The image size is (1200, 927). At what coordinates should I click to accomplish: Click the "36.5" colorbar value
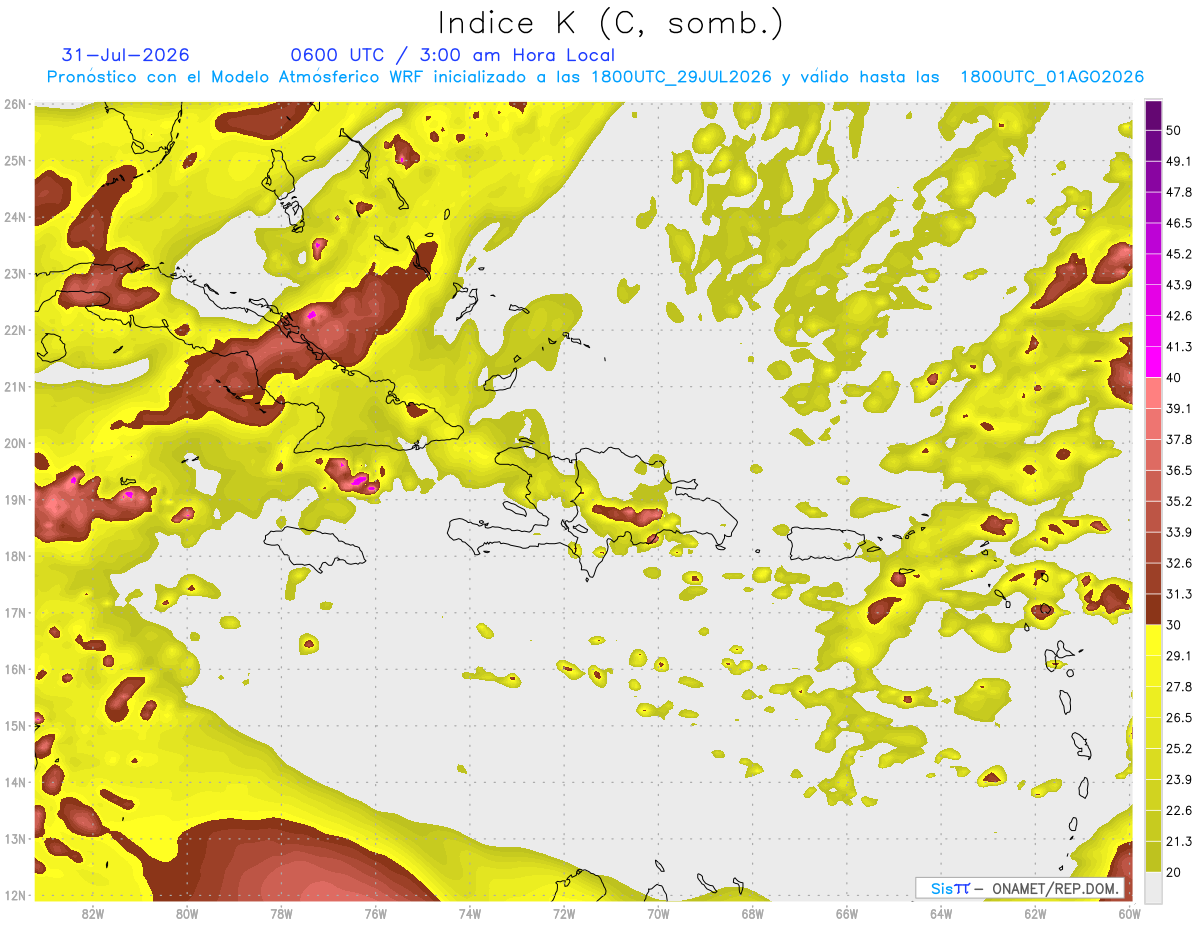tap(1180, 470)
